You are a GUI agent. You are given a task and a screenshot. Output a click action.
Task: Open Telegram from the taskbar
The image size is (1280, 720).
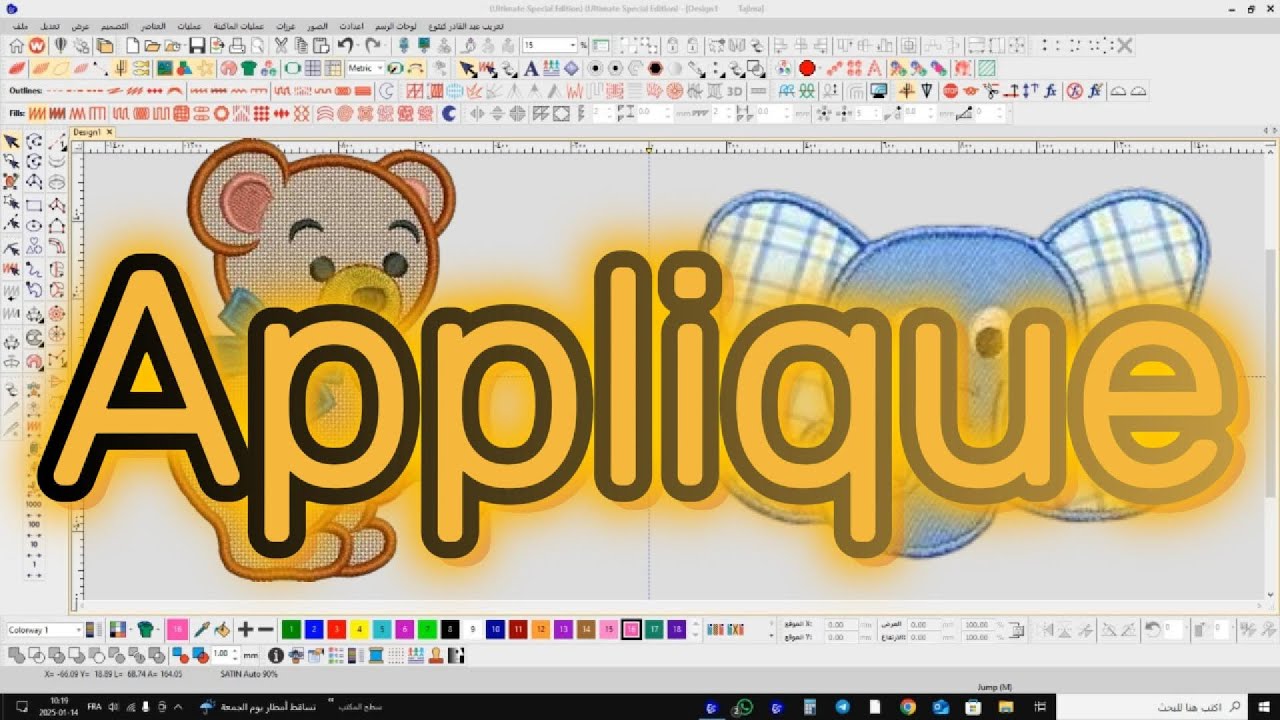coord(841,706)
